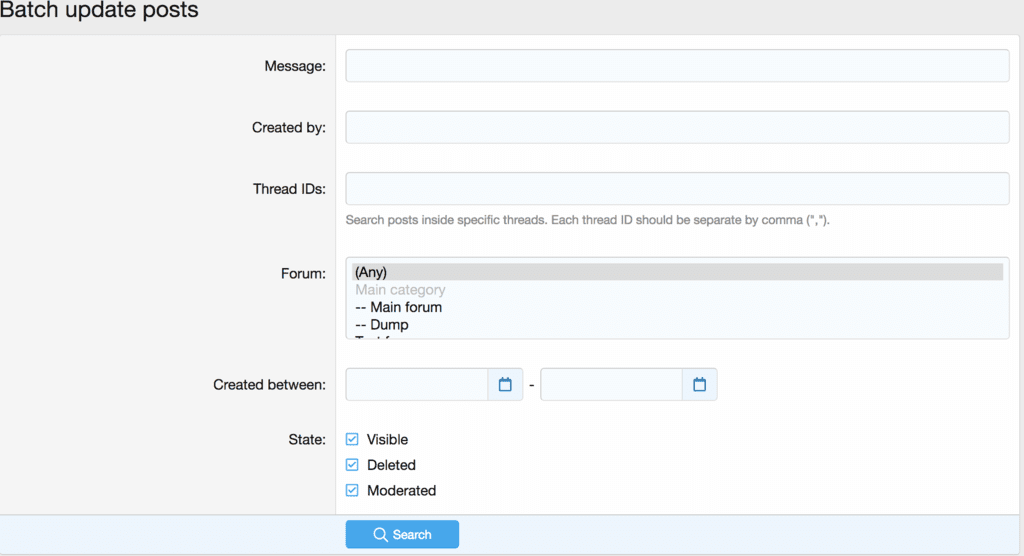
Task: Click the 'Created between:' label
Action: [x=269, y=385]
